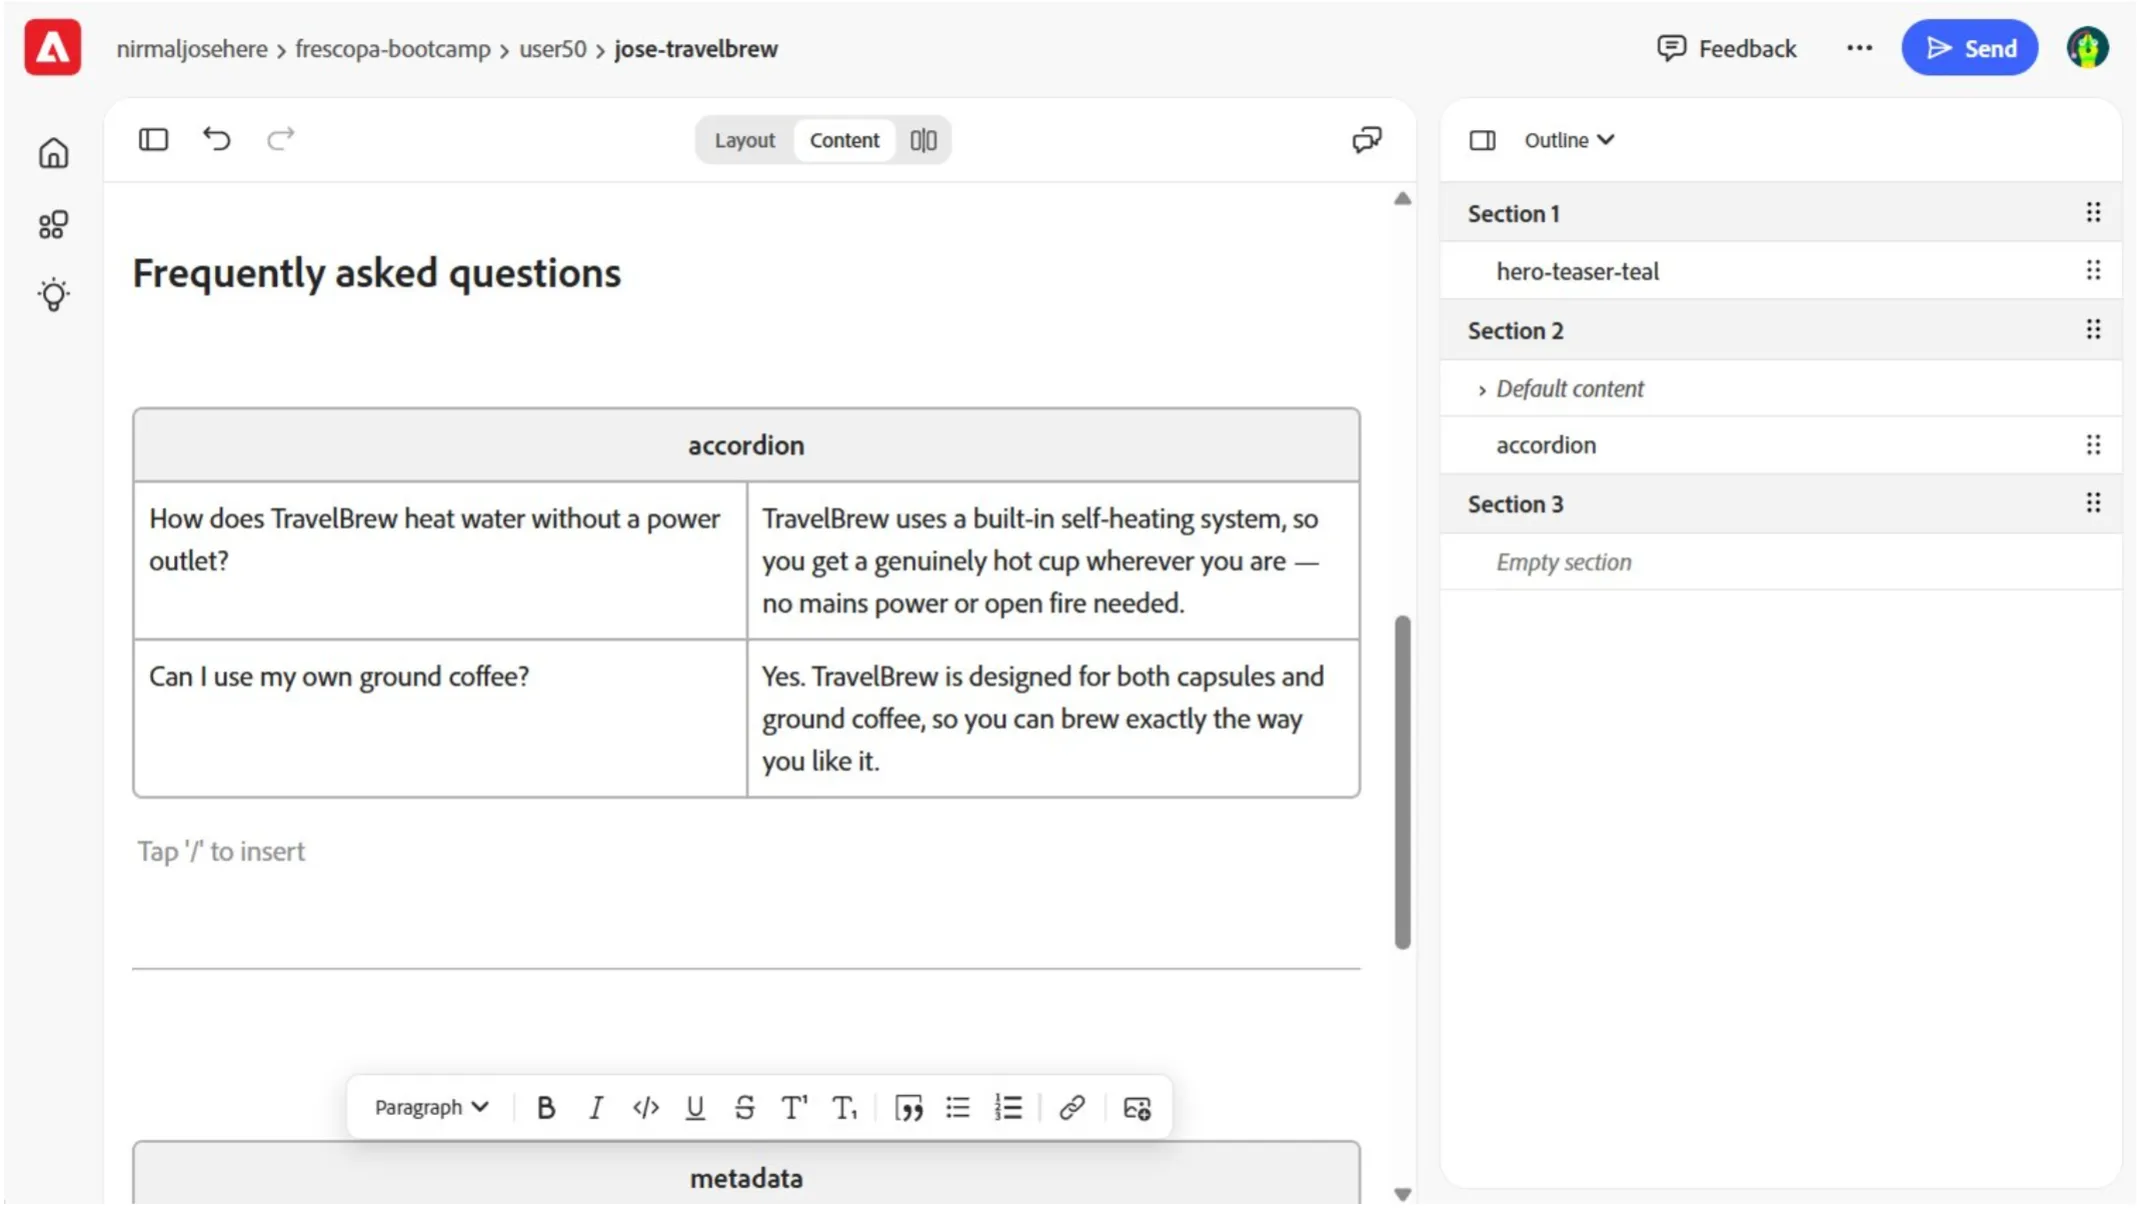Image resolution: width=2150 pixels, height=1214 pixels.
Task: Open the Outline panel dropdown
Action: pos(1569,140)
